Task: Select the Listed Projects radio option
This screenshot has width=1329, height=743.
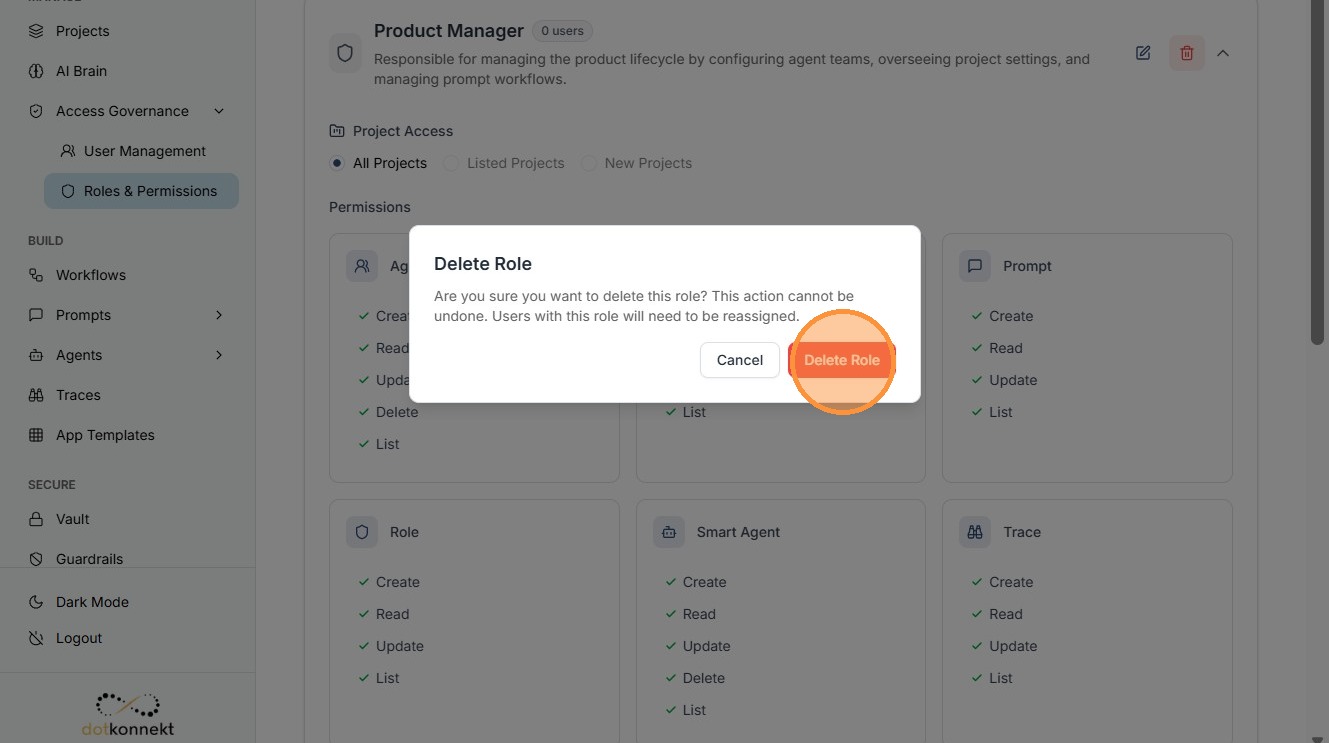Action: point(451,163)
